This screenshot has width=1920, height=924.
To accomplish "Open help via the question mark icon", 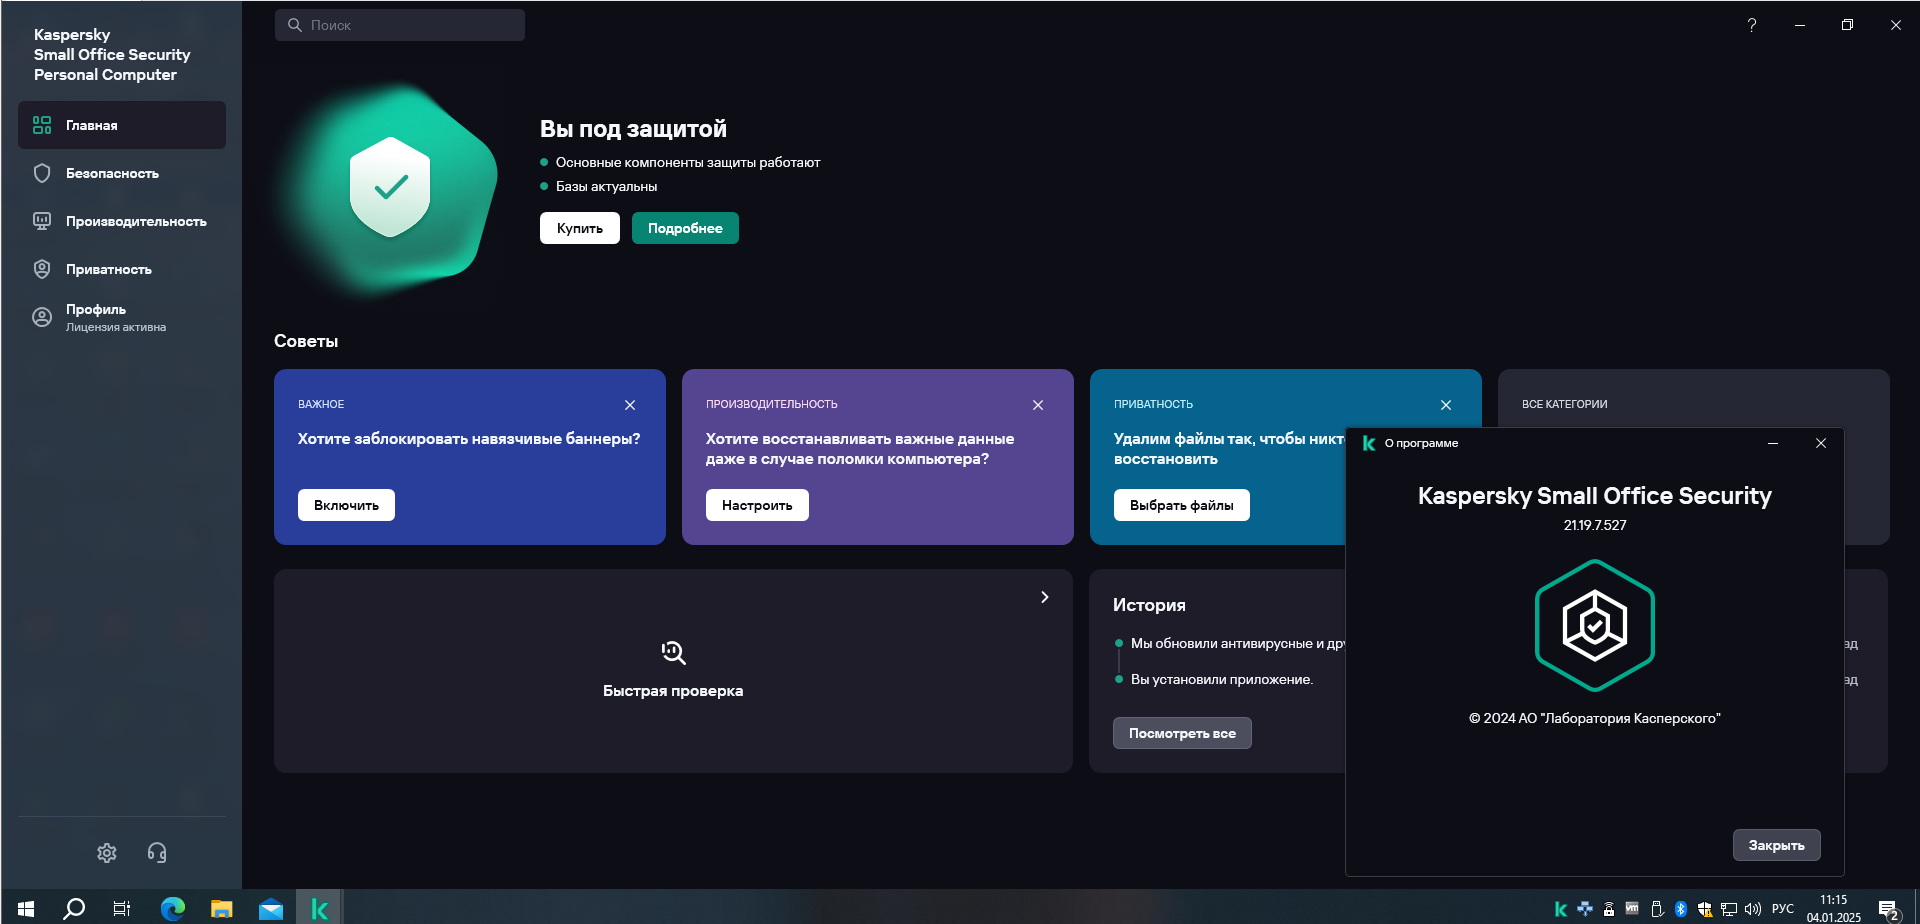I will (1752, 25).
